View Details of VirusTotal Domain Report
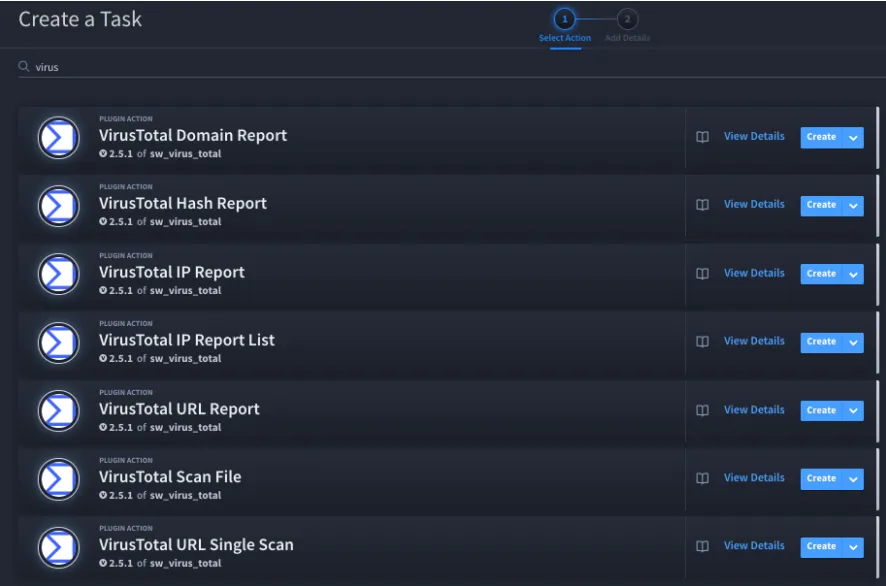886x586 pixels. [x=754, y=136]
